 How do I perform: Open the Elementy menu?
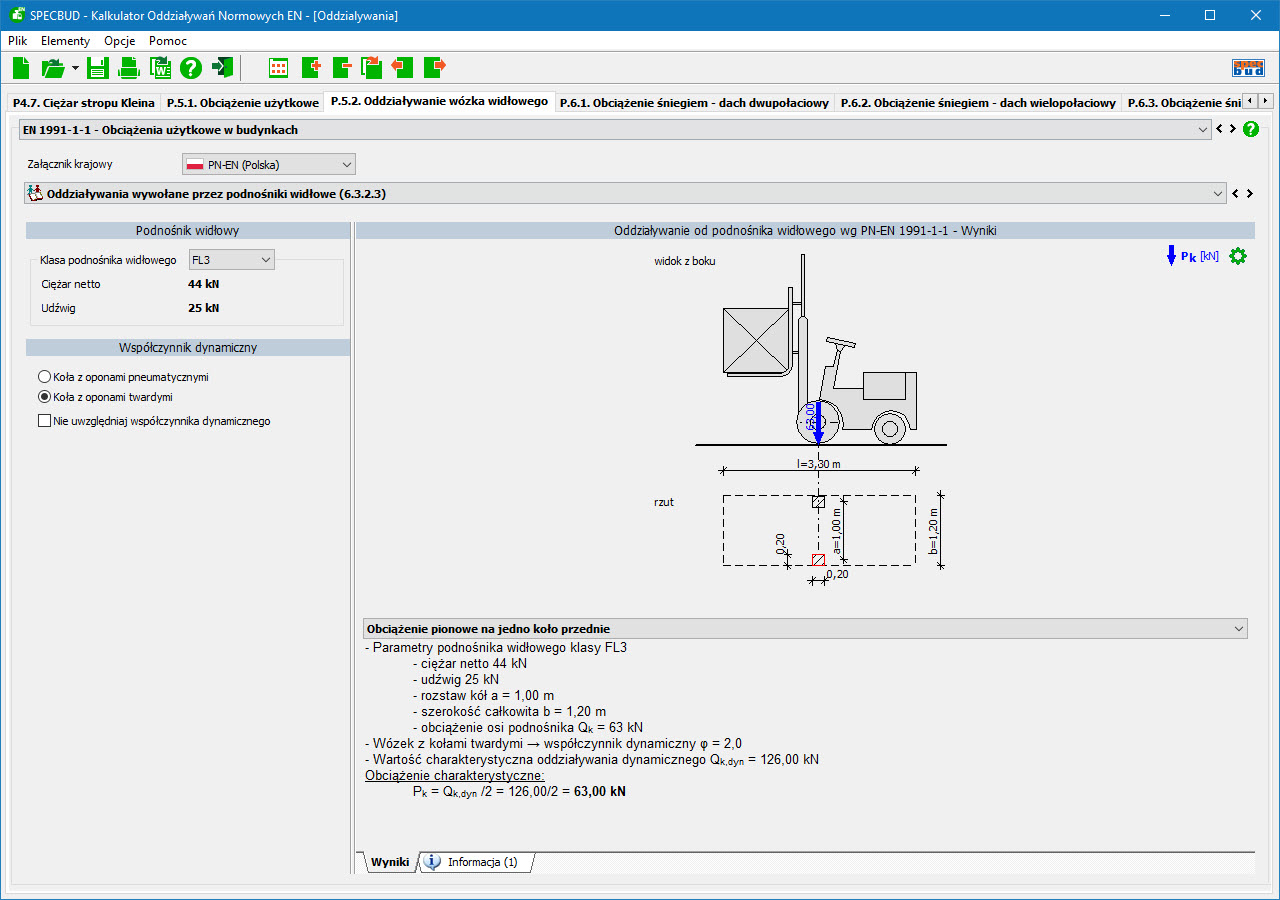65,41
